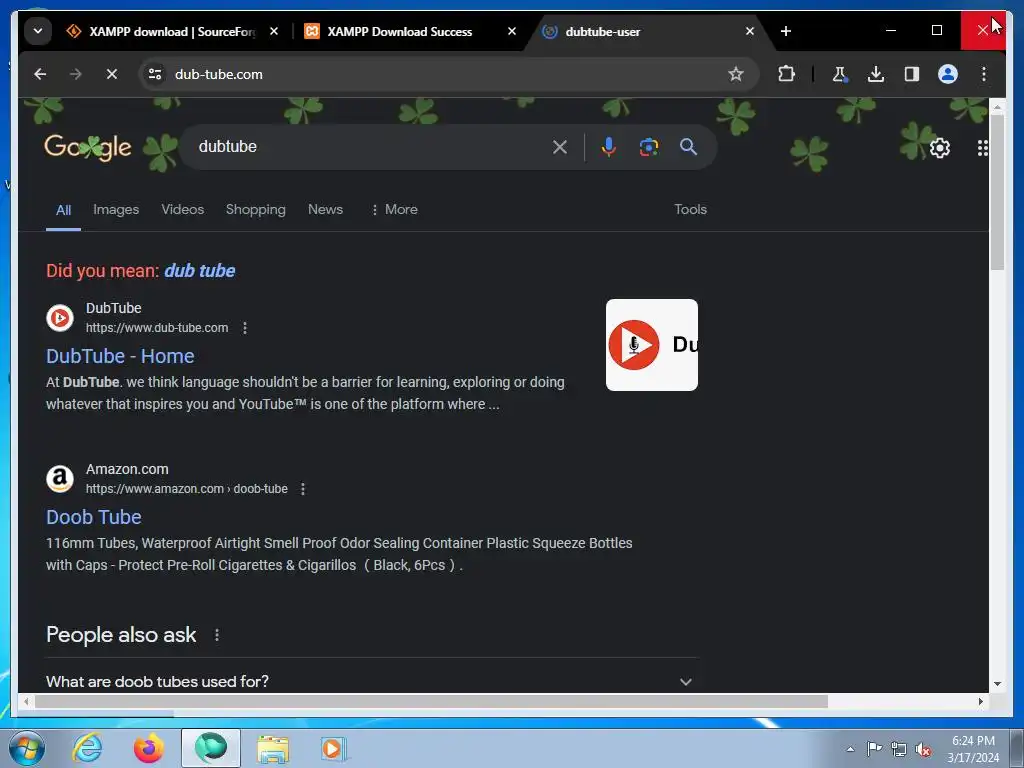The image size is (1024, 768).
Task: Click the 'dub tube' suggestion link
Action: coord(199,271)
